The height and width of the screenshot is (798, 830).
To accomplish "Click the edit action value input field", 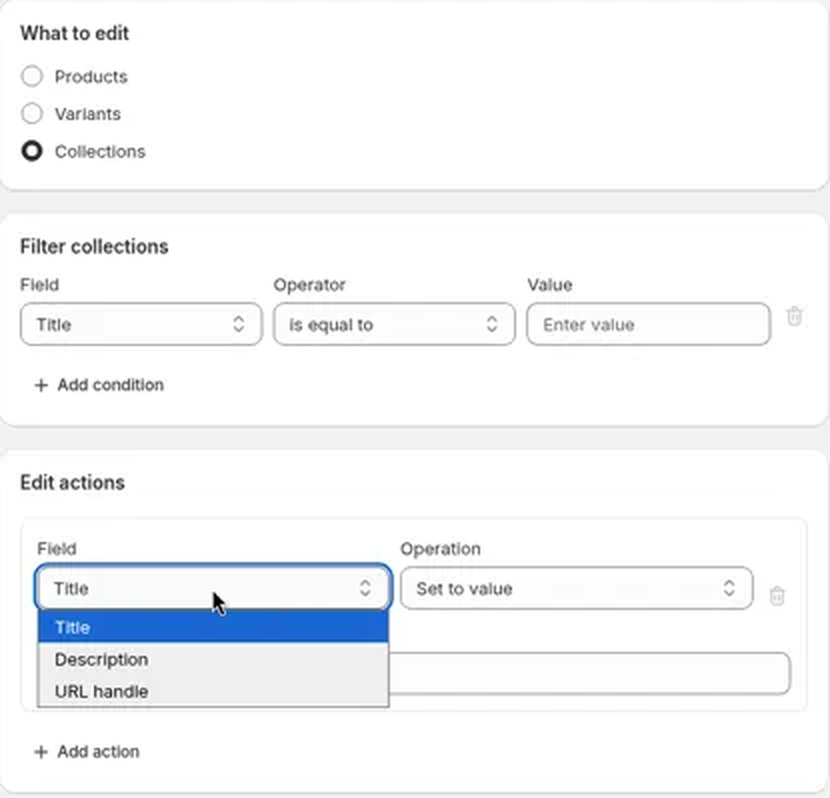I will coord(590,673).
